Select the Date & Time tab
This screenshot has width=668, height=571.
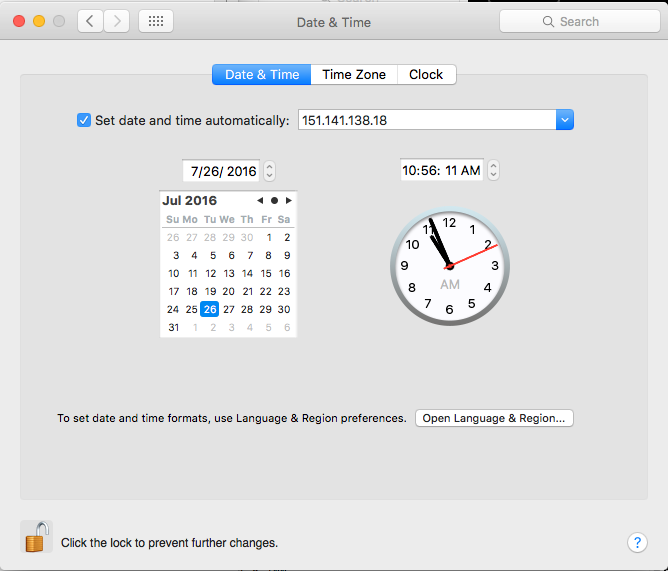(261, 75)
